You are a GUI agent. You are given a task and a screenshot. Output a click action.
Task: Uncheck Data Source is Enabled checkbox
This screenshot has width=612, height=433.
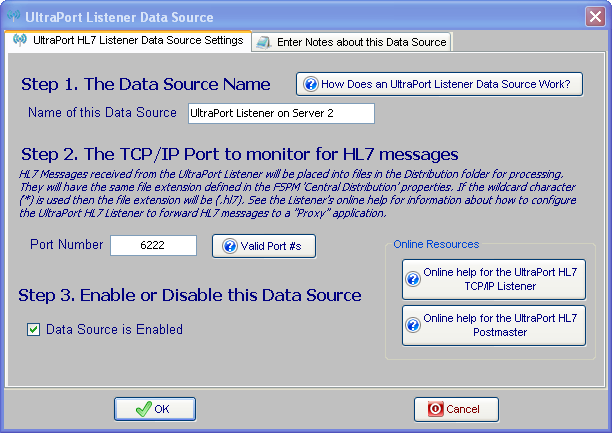click(x=34, y=329)
